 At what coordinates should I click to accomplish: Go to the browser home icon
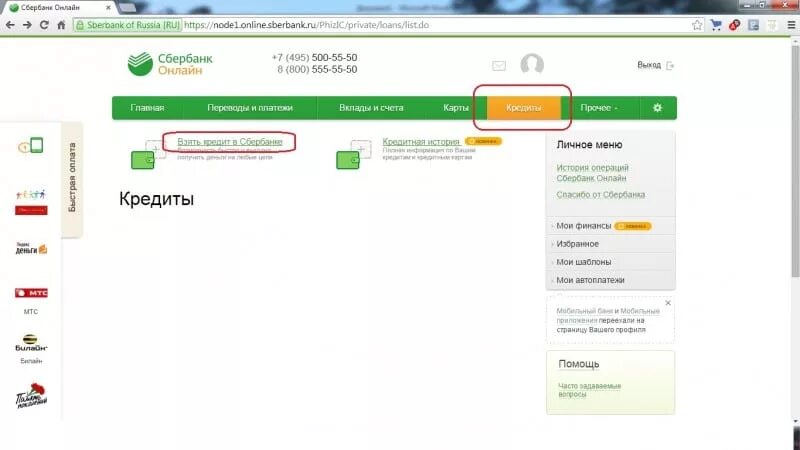click(x=61, y=25)
